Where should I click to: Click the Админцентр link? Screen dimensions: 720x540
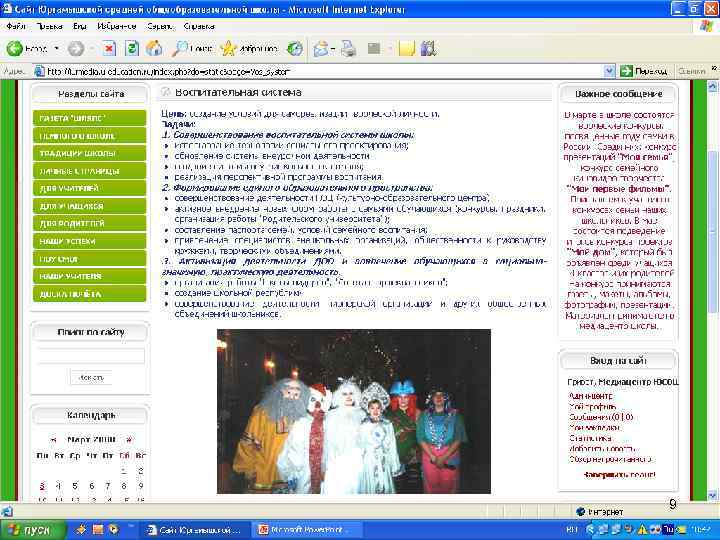tap(591, 396)
